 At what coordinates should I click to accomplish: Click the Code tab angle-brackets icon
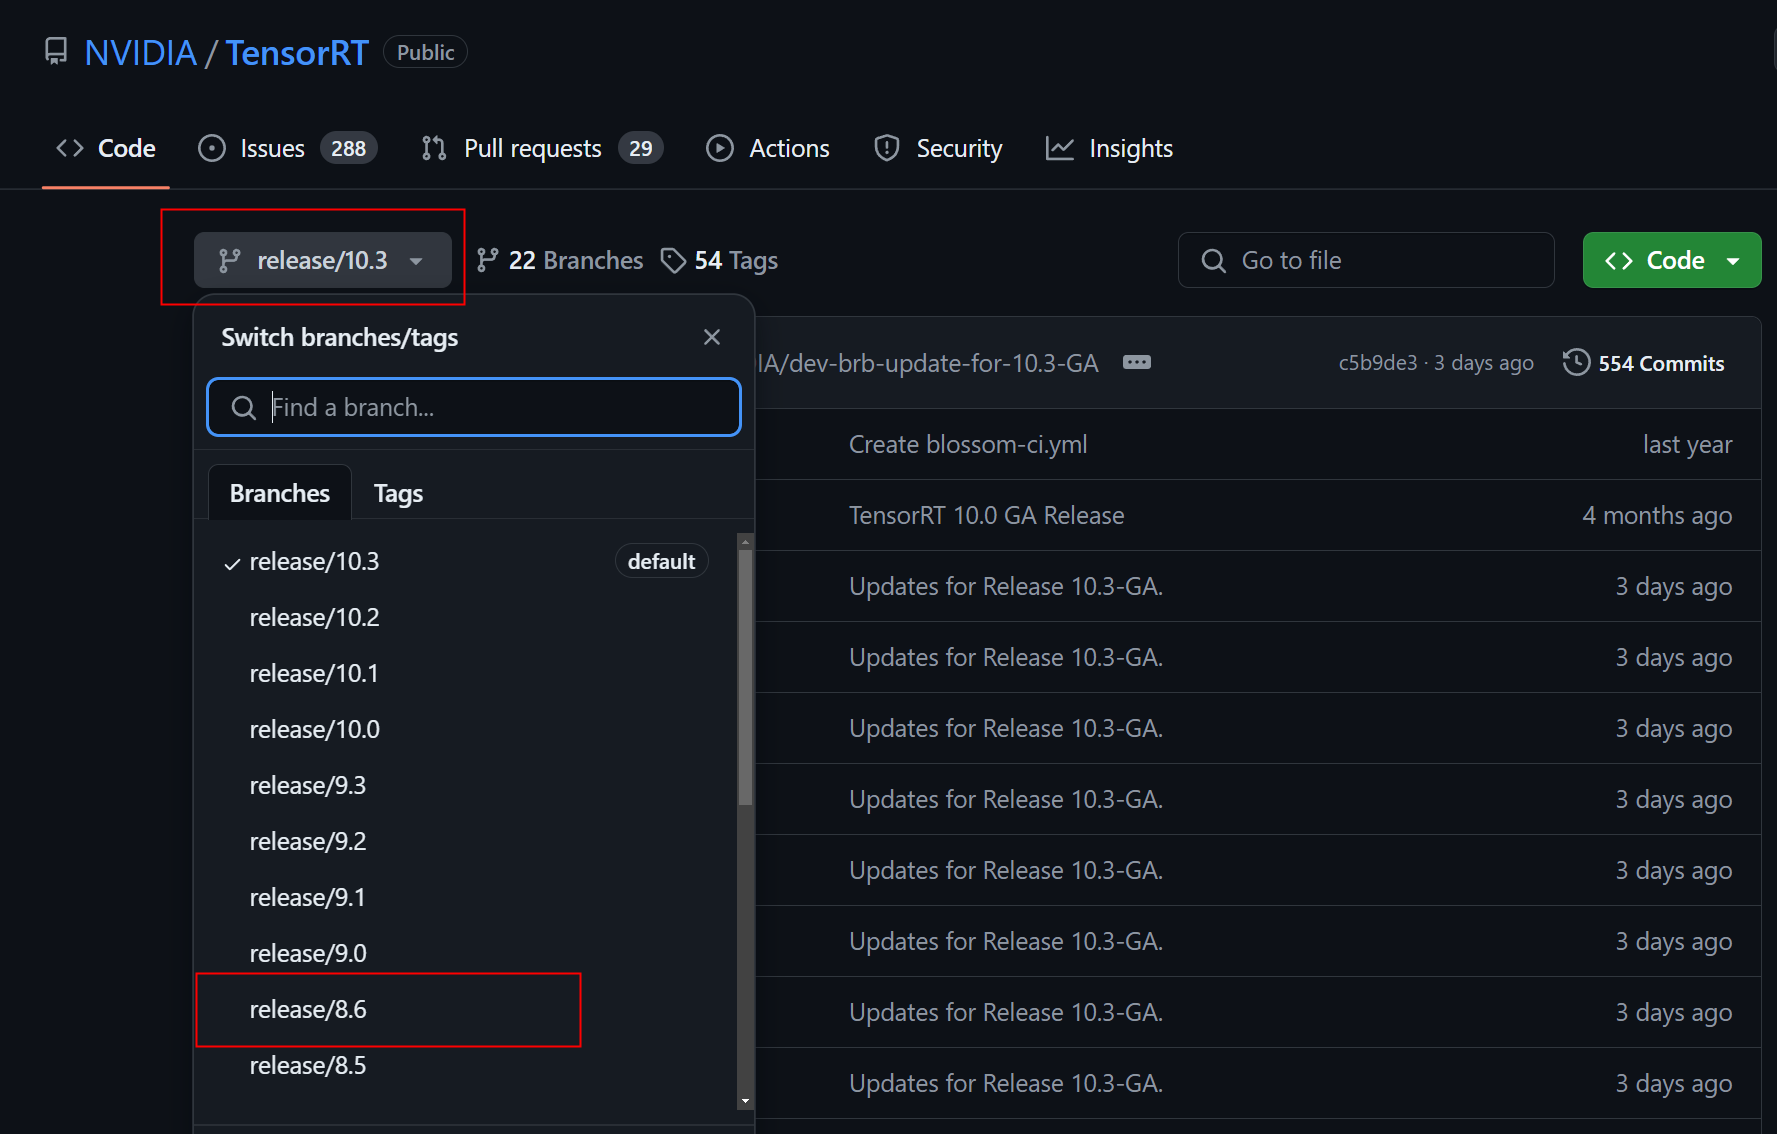[70, 148]
